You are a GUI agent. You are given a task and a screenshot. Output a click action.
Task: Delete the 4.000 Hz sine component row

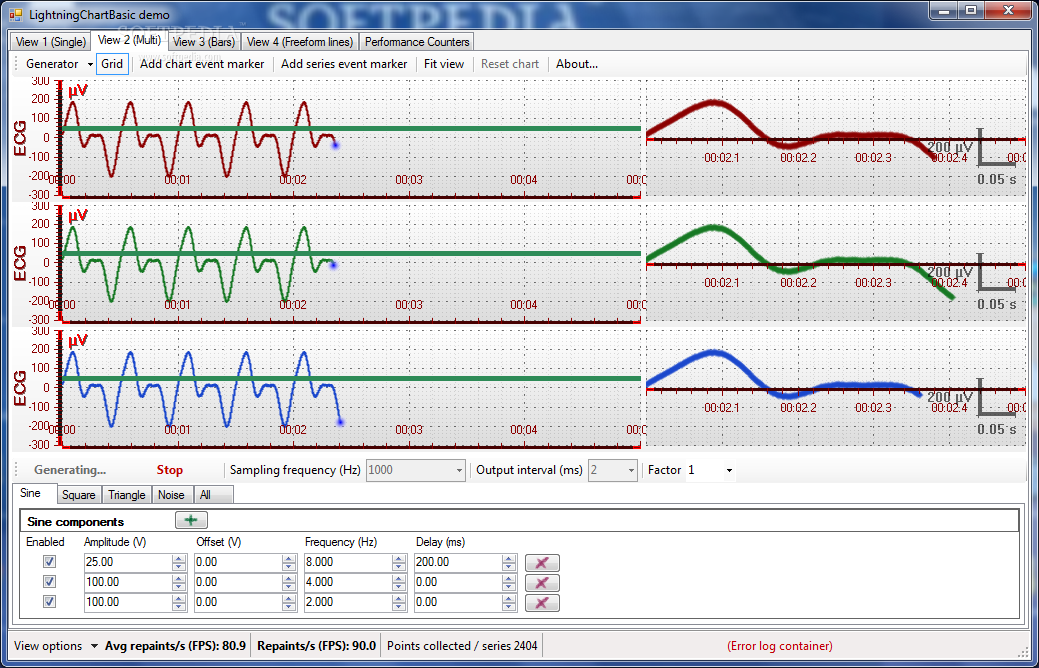click(x=542, y=583)
